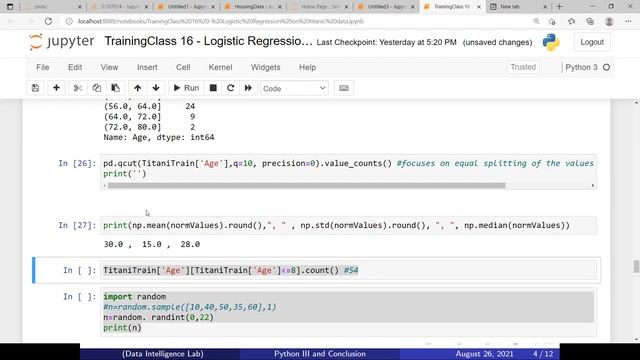Viewport: 640px width, 360px height.
Task: Open the Widgets menu
Action: (x=265, y=67)
